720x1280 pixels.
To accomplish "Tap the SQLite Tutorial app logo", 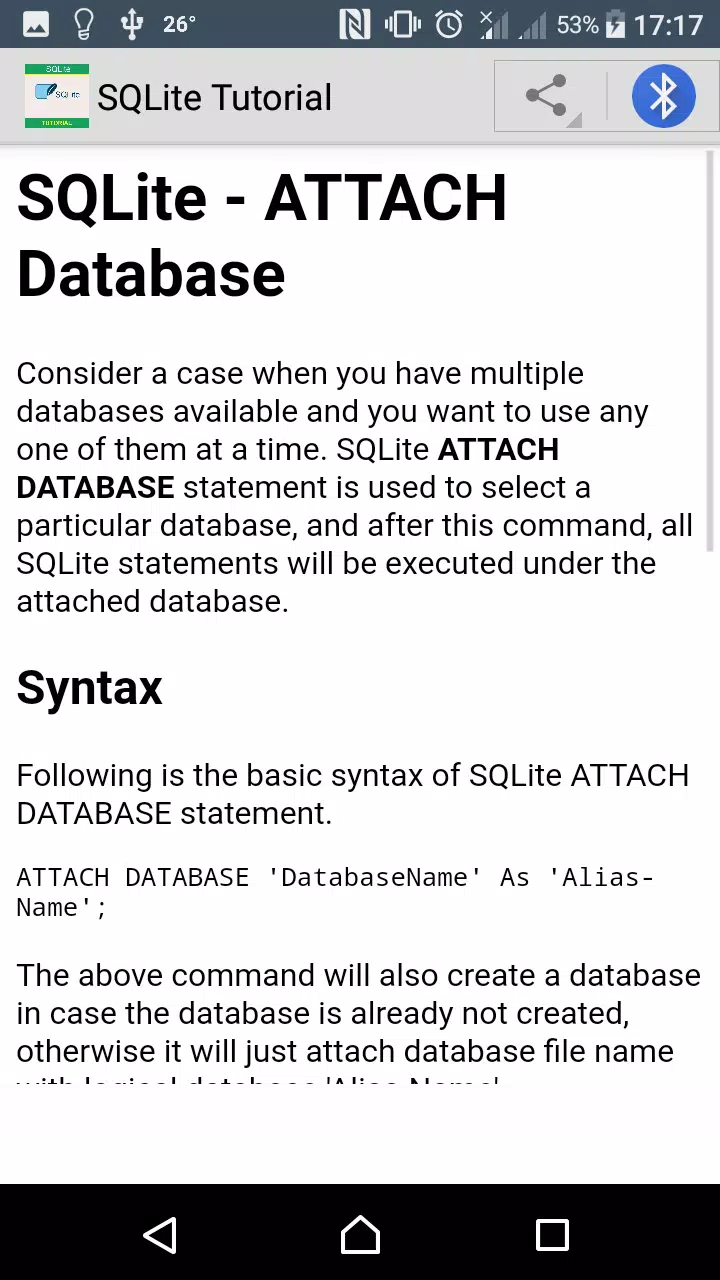I will 57,96.
